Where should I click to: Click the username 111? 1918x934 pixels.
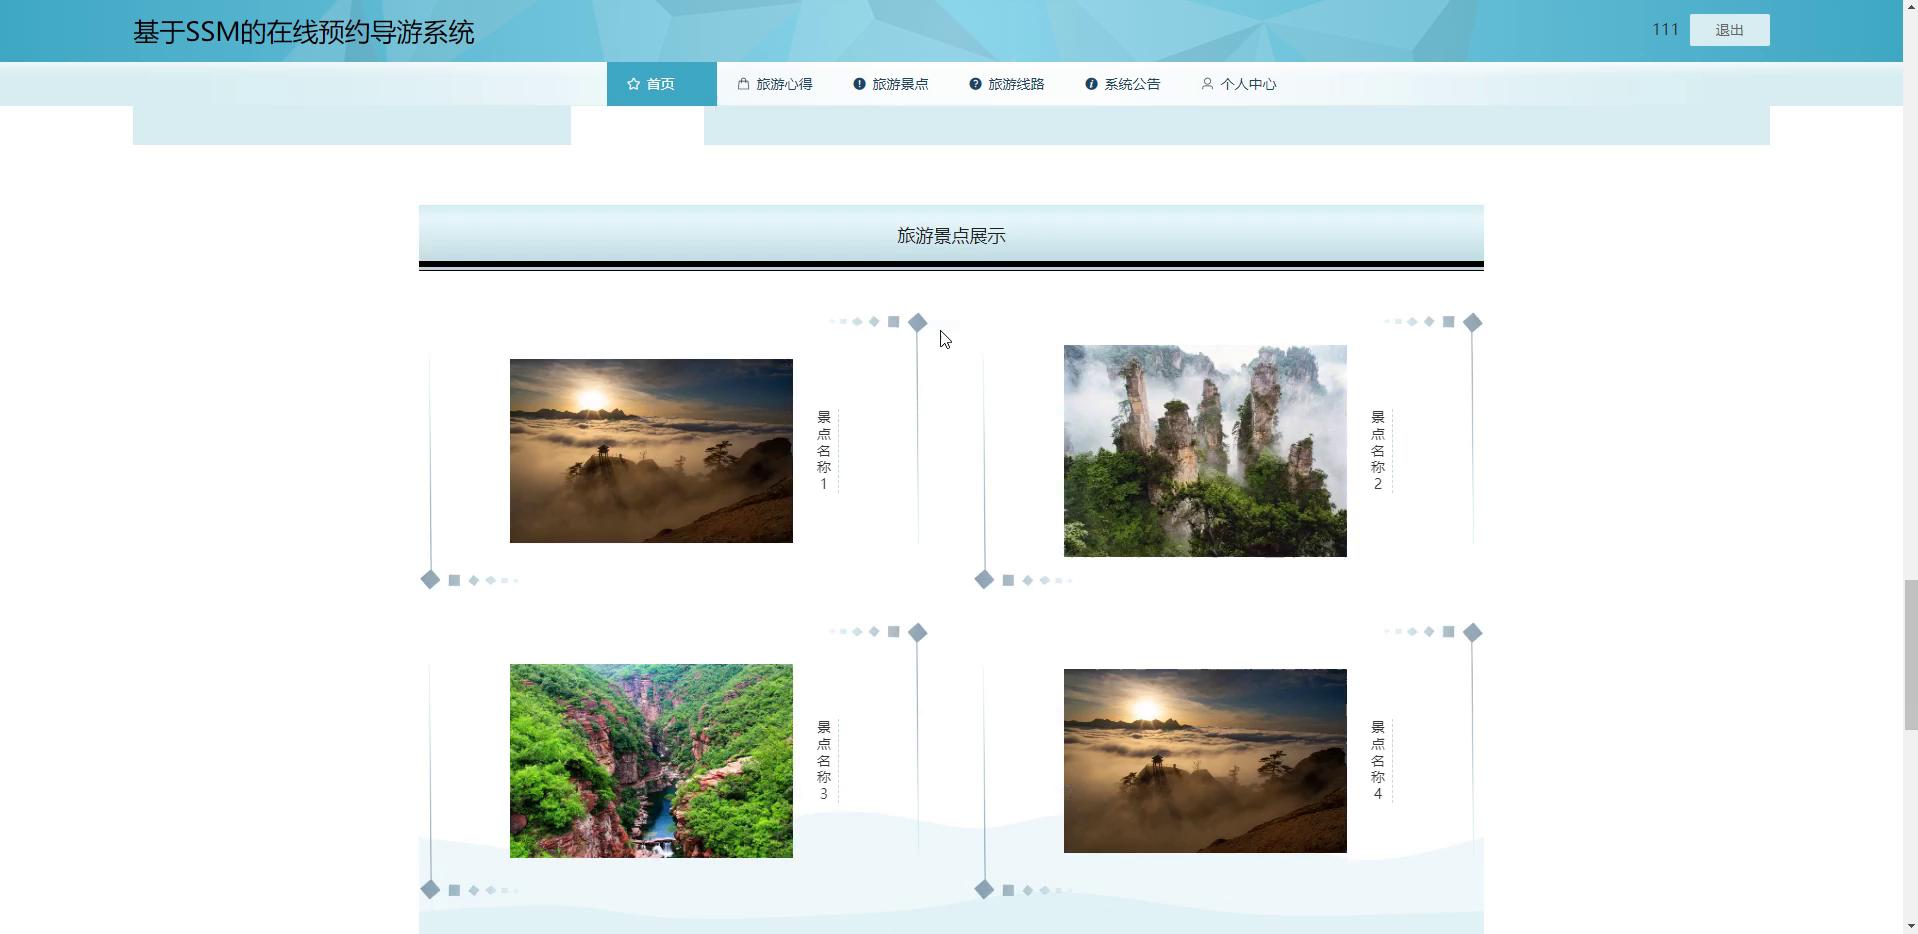click(x=1665, y=29)
